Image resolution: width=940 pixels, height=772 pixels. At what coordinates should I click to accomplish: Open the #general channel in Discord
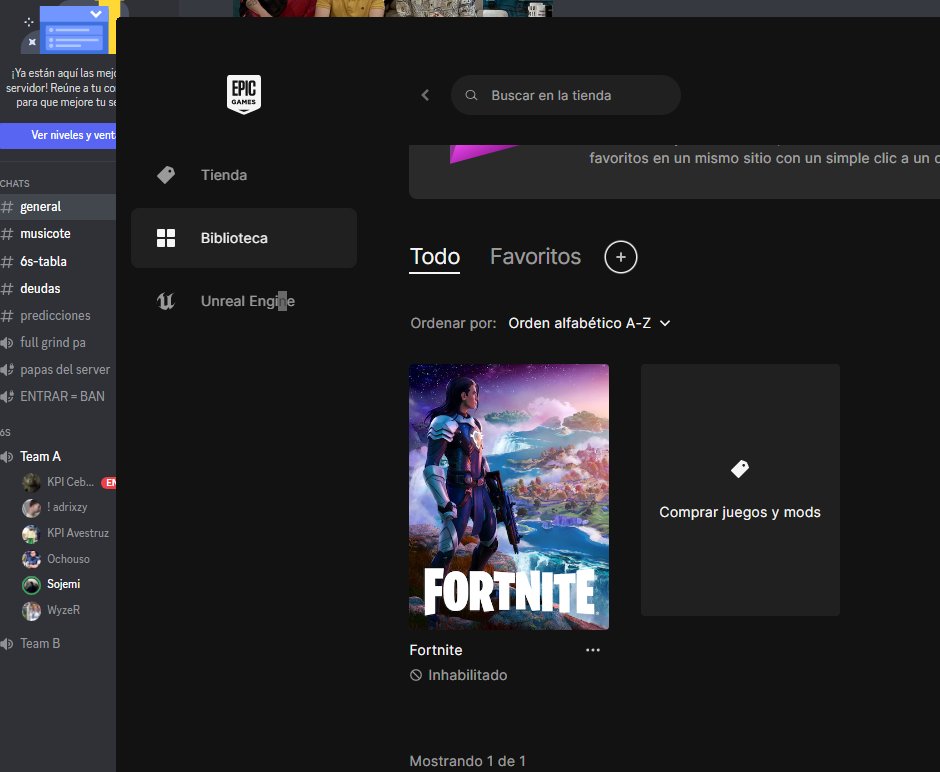(x=58, y=207)
